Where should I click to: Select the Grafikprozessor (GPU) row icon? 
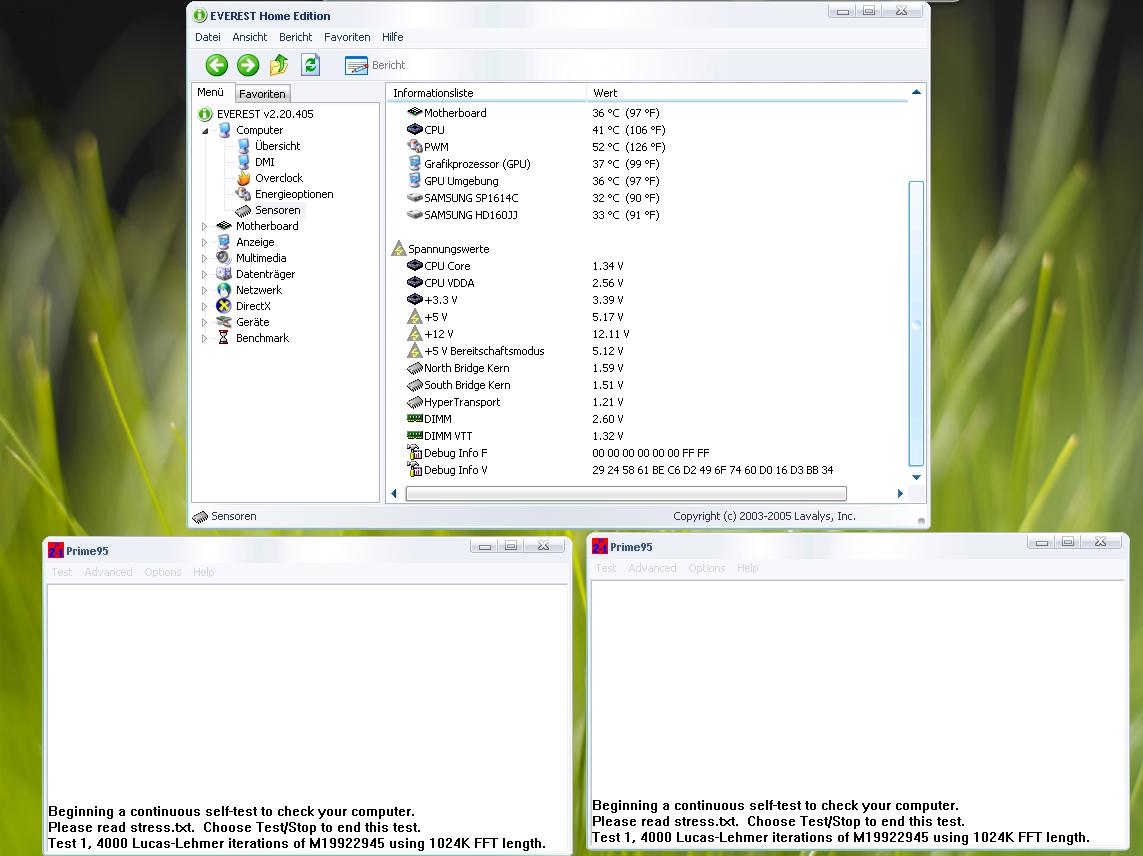(x=415, y=163)
